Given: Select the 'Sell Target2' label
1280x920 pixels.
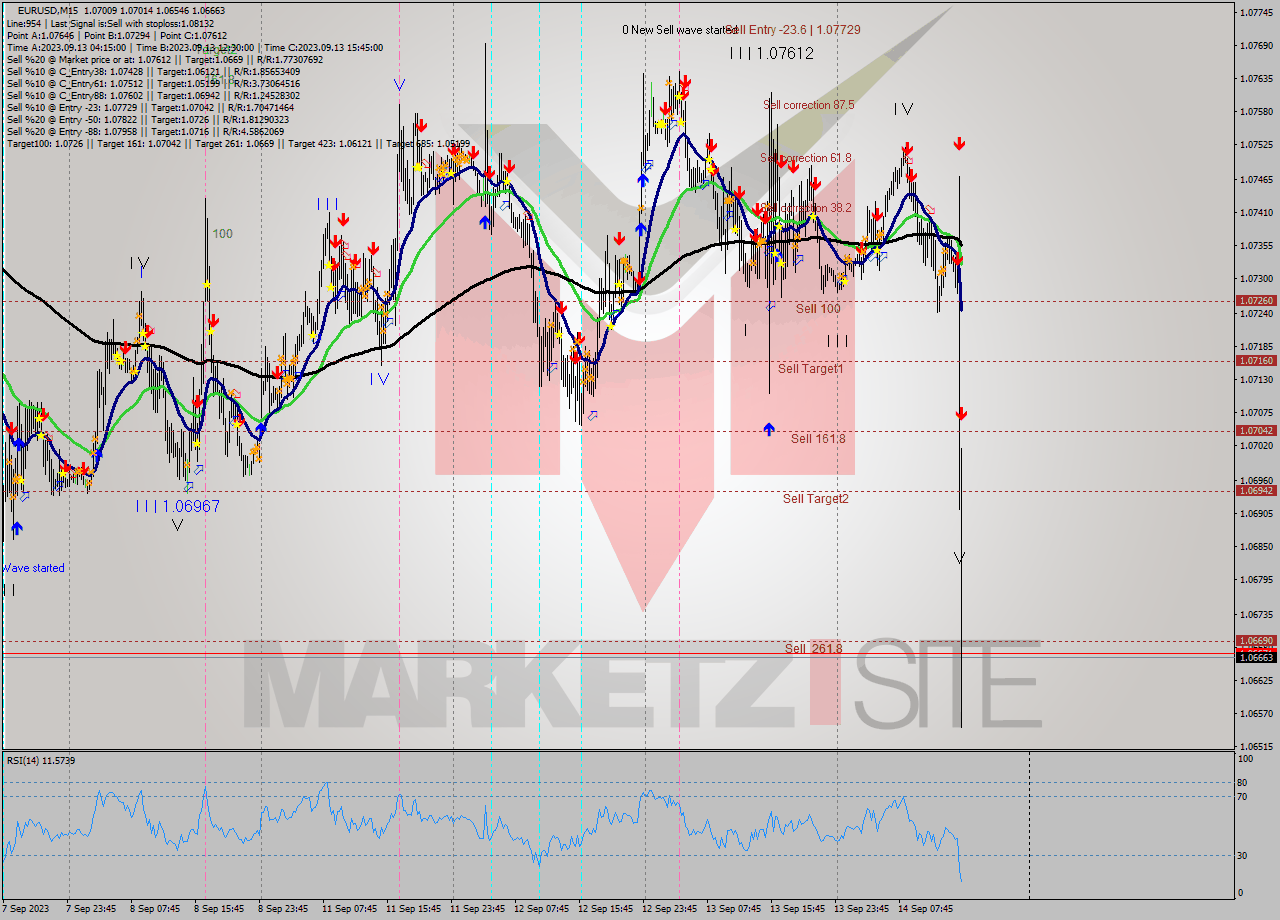Looking at the screenshot, I should coord(815,498).
